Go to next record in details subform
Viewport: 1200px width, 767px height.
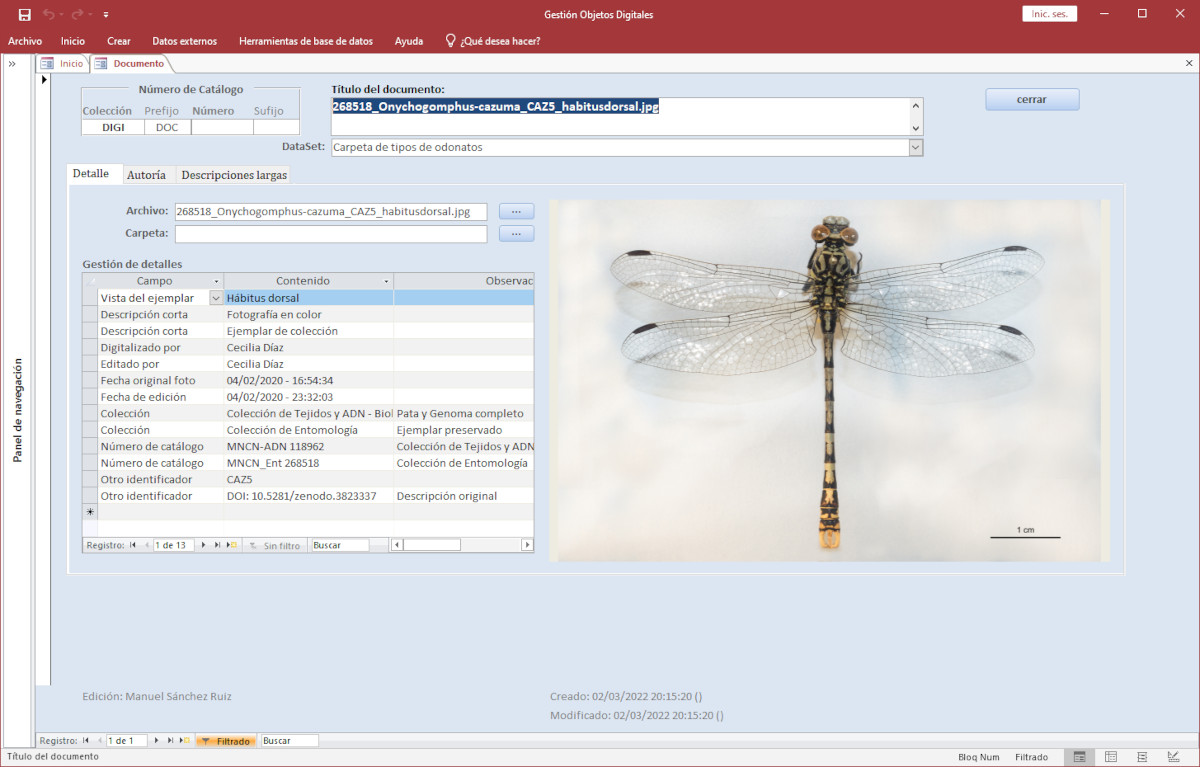pyautogui.click(x=204, y=545)
